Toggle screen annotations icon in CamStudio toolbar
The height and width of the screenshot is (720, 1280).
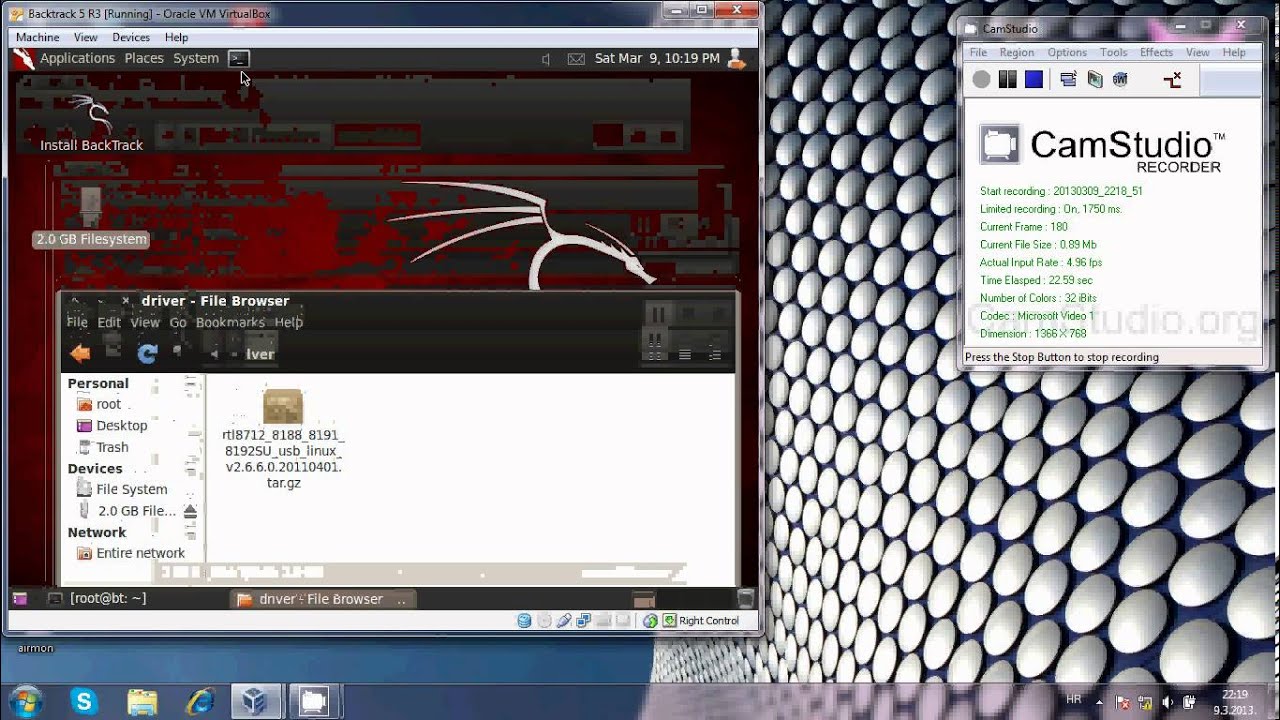coord(1068,79)
